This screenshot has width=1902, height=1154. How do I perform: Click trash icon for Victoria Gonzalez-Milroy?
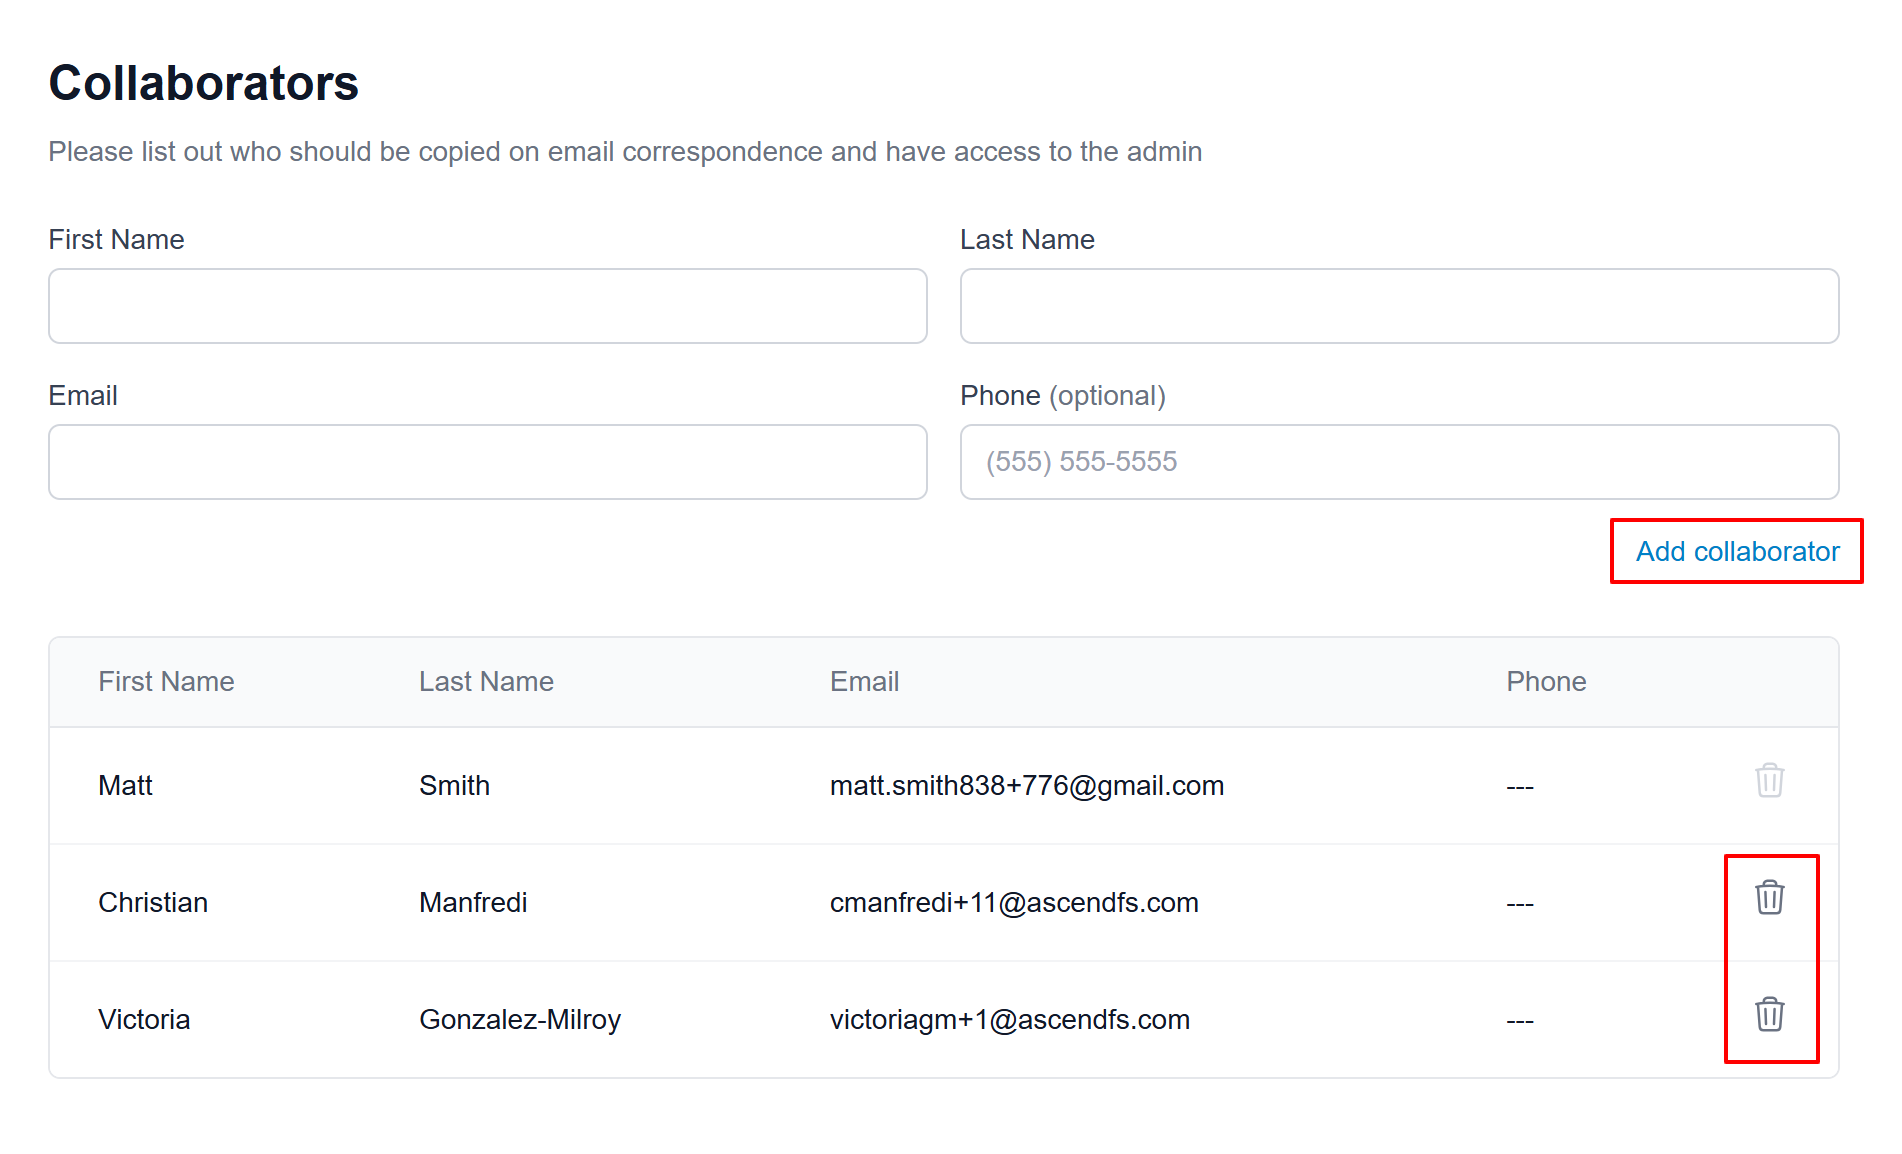[x=1769, y=1015]
